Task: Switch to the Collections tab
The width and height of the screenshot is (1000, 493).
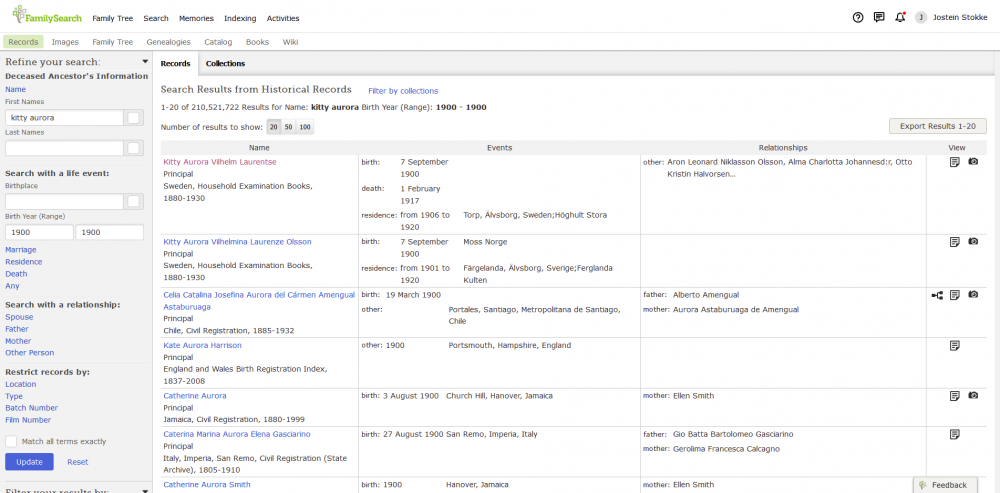Action: pyautogui.click(x=226, y=64)
